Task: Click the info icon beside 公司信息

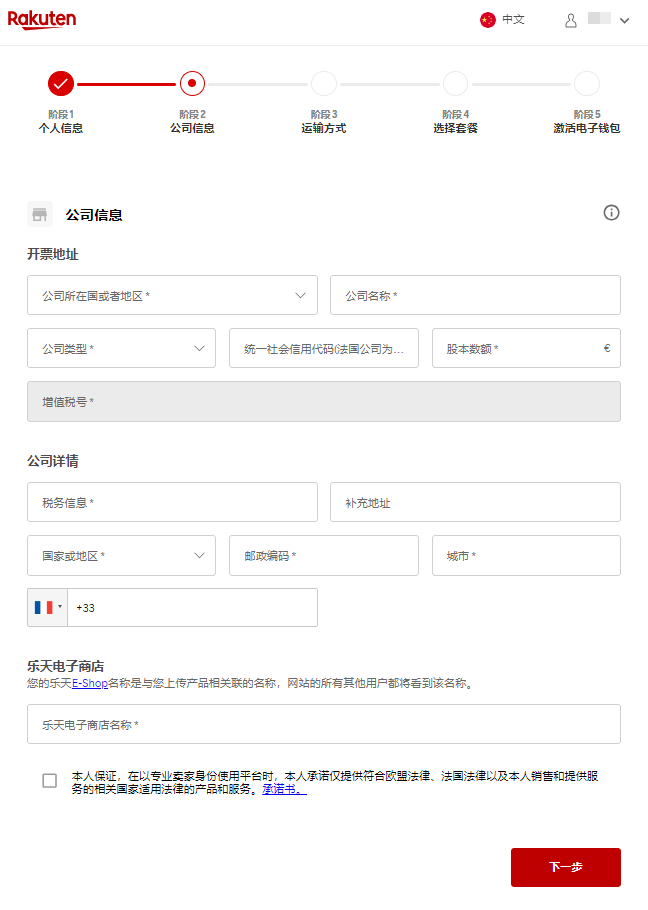Action: tap(611, 213)
